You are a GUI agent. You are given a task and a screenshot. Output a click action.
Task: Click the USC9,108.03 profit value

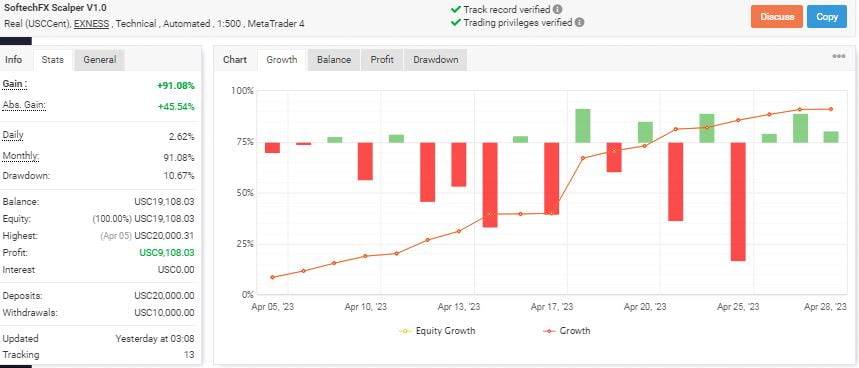tap(167, 253)
